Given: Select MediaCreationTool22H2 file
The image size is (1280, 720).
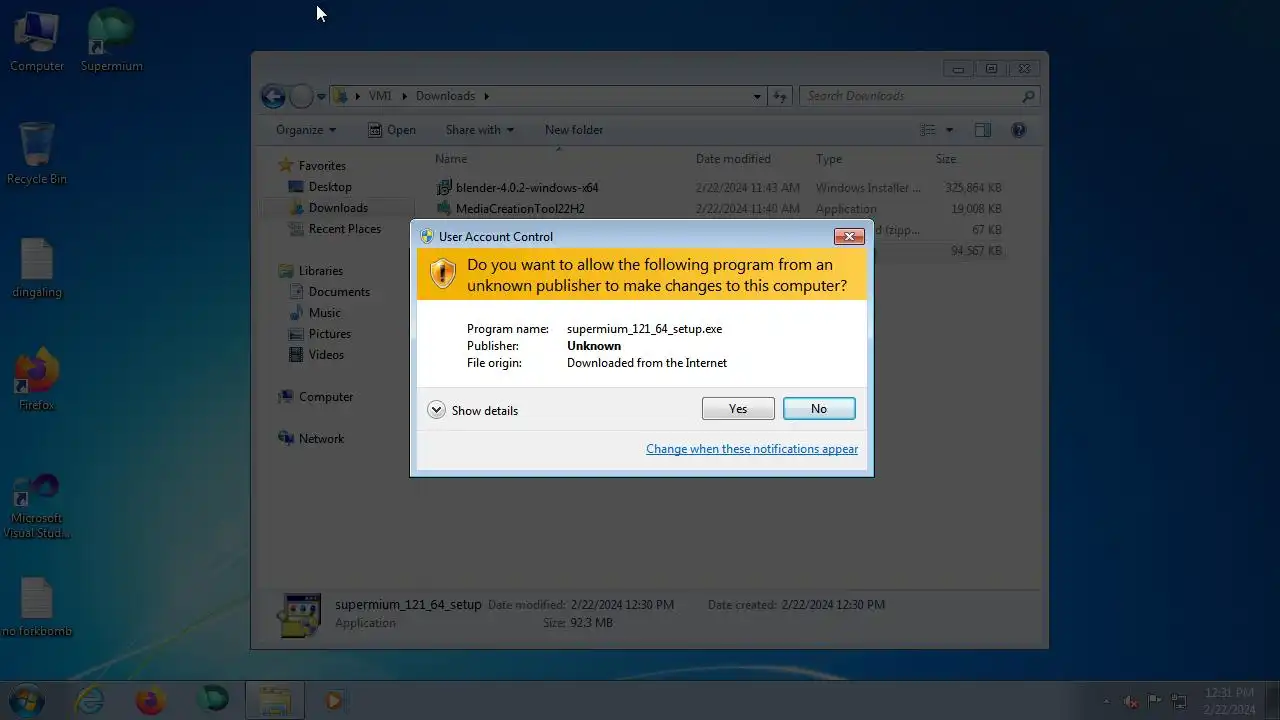Looking at the screenshot, I should [520, 209].
